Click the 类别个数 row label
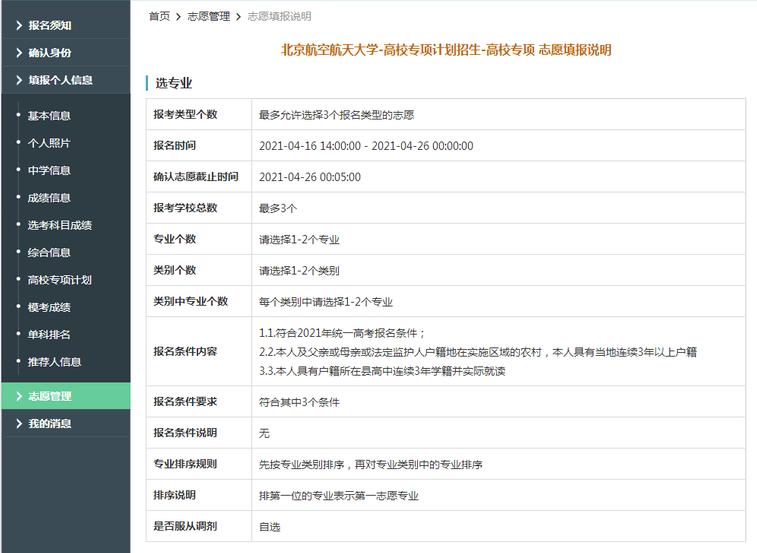Screen dimensions: 757x553 [174, 270]
